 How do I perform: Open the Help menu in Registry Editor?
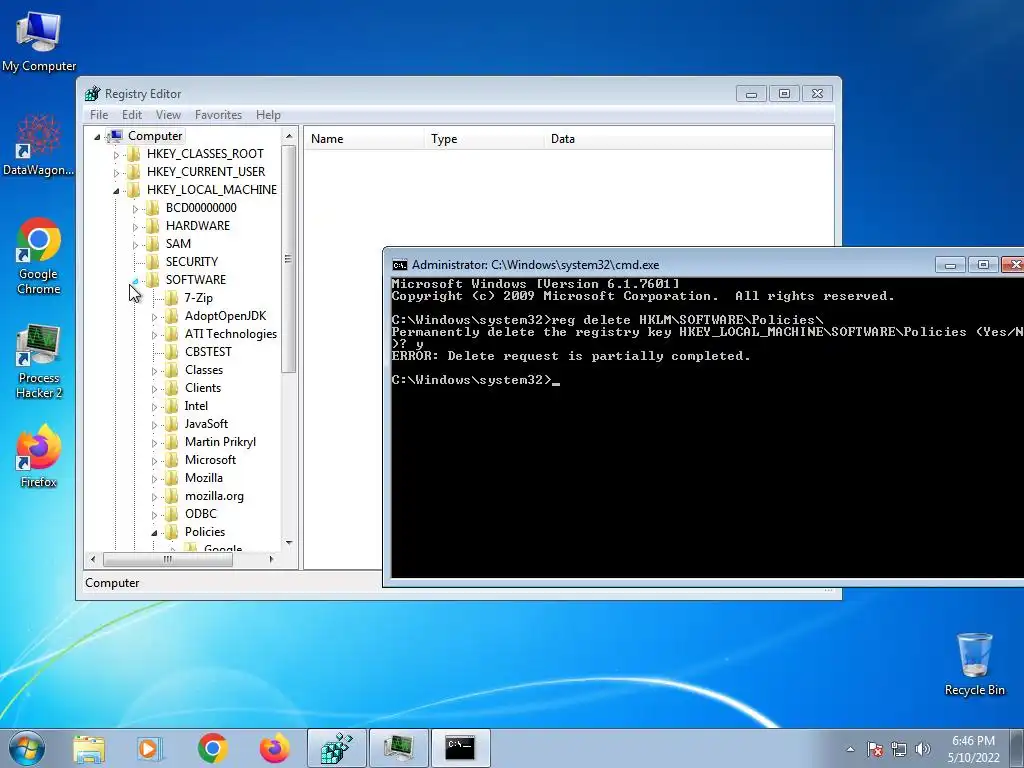(268, 115)
